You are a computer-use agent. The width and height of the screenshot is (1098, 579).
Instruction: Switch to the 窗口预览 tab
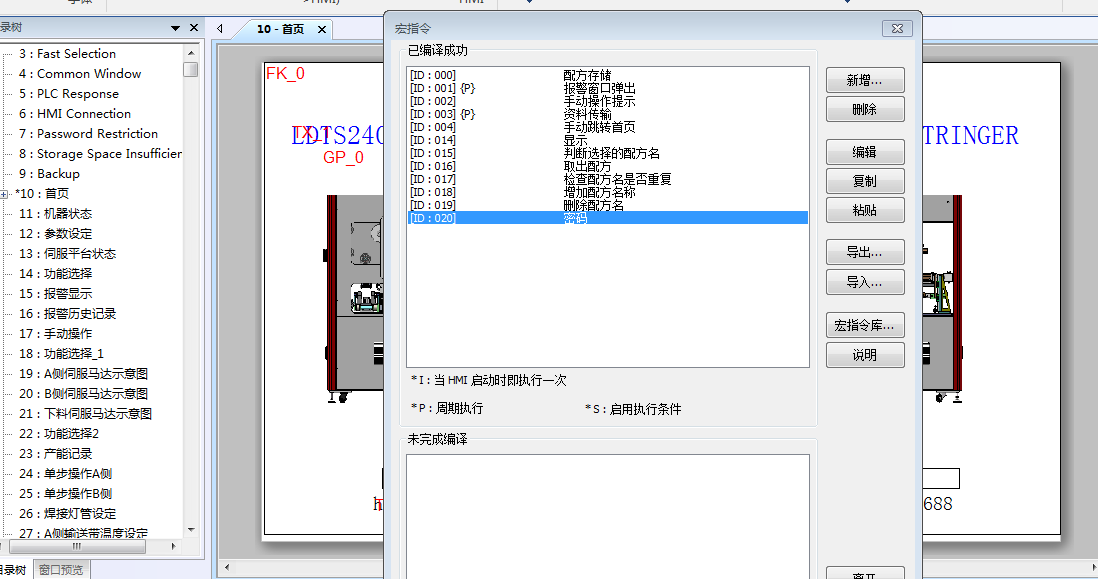[x=62, y=570]
